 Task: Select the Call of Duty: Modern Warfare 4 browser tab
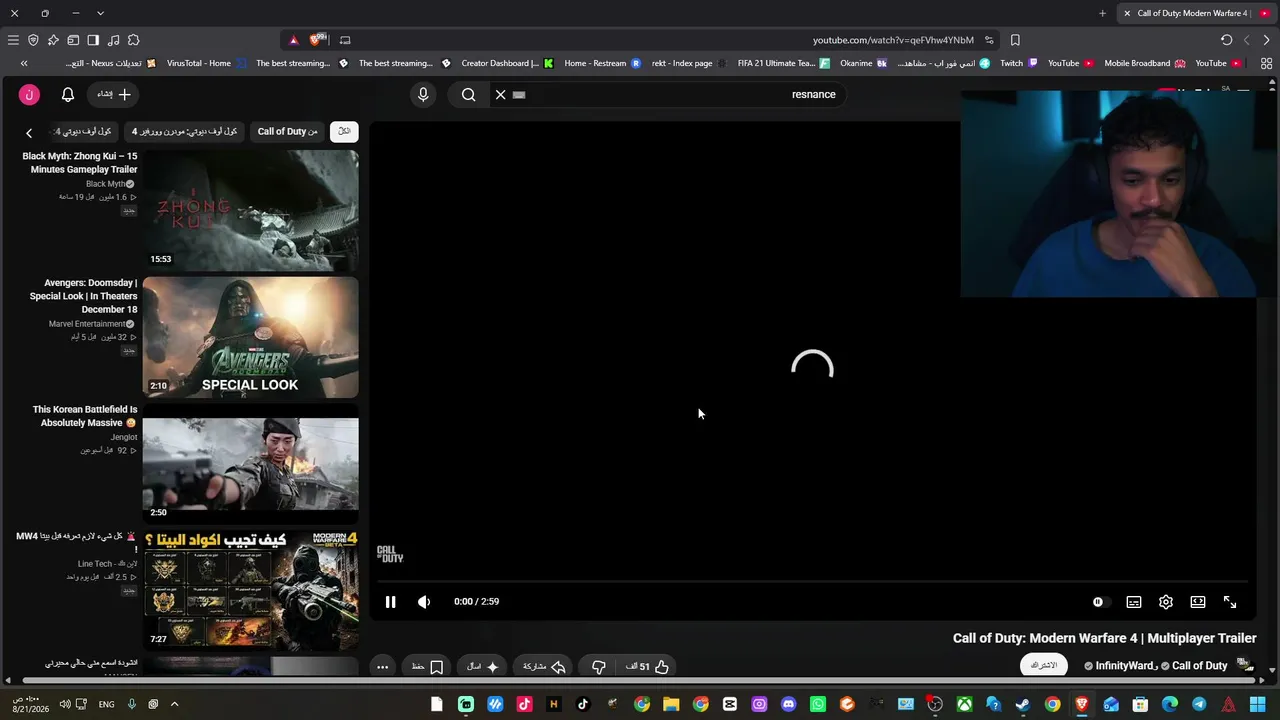[1195, 13]
